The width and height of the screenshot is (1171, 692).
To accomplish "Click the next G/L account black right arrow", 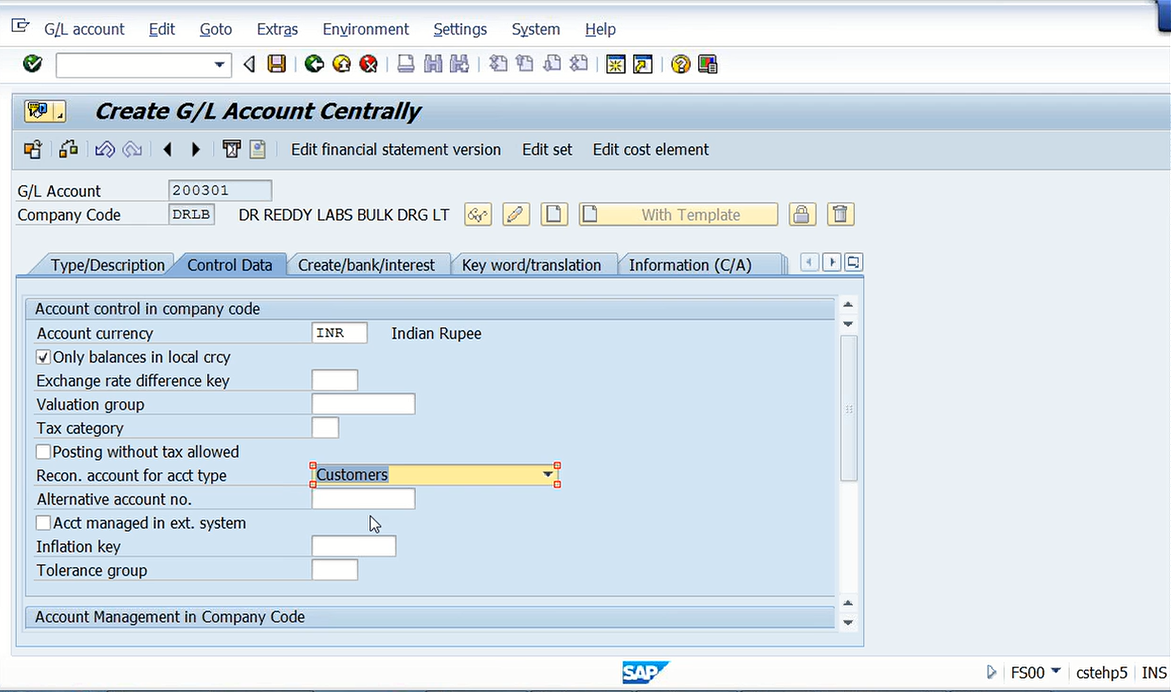I will coord(196,149).
